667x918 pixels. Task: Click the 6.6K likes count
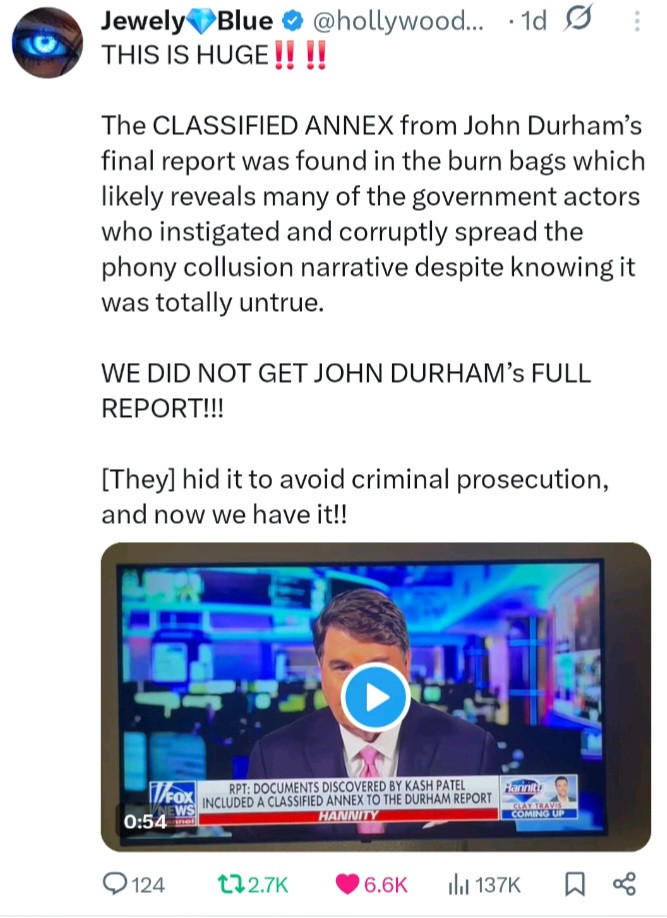[385, 884]
